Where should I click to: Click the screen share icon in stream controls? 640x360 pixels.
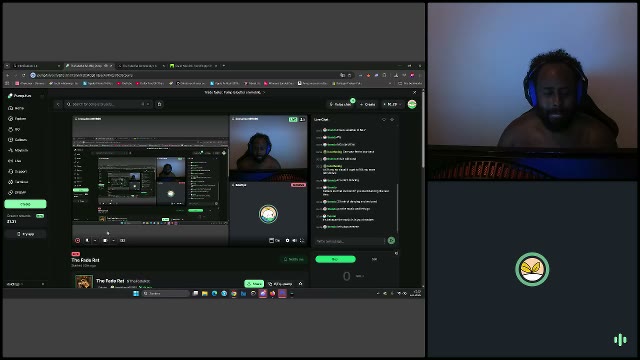122,240
